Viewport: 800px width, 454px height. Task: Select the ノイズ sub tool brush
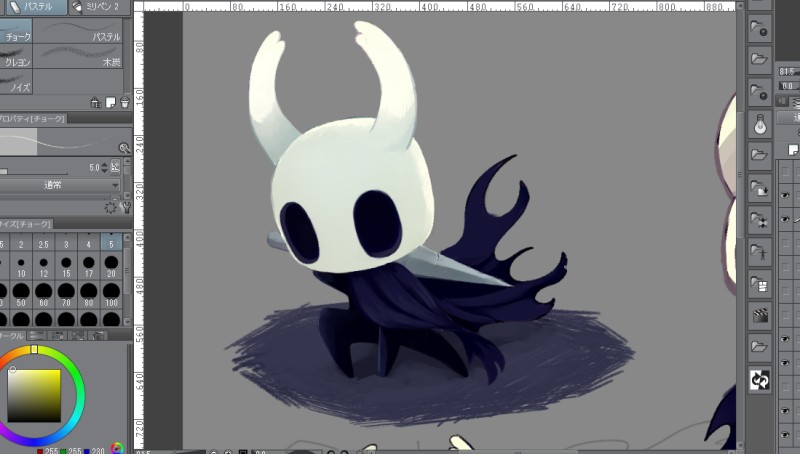[x=16, y=82]
